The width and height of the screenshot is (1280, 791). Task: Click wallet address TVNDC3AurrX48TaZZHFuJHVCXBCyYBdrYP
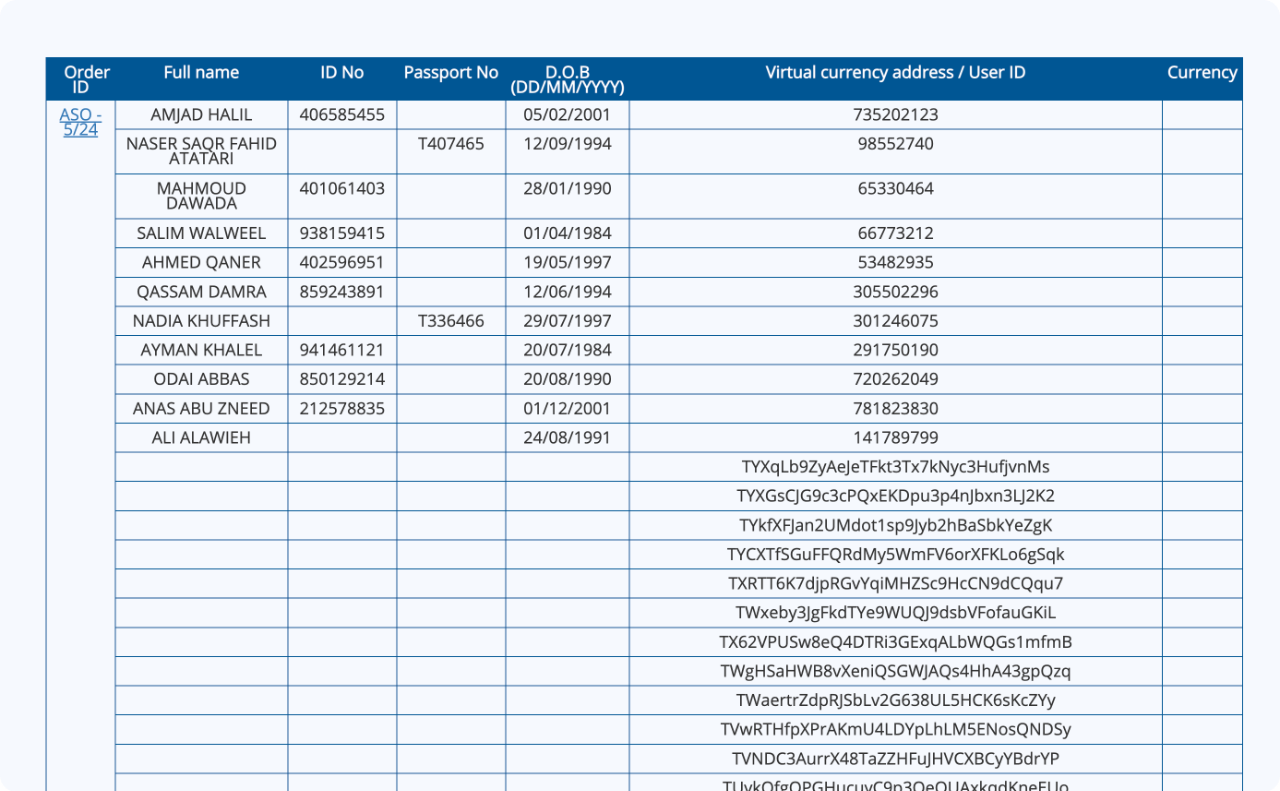pos(895,758)
